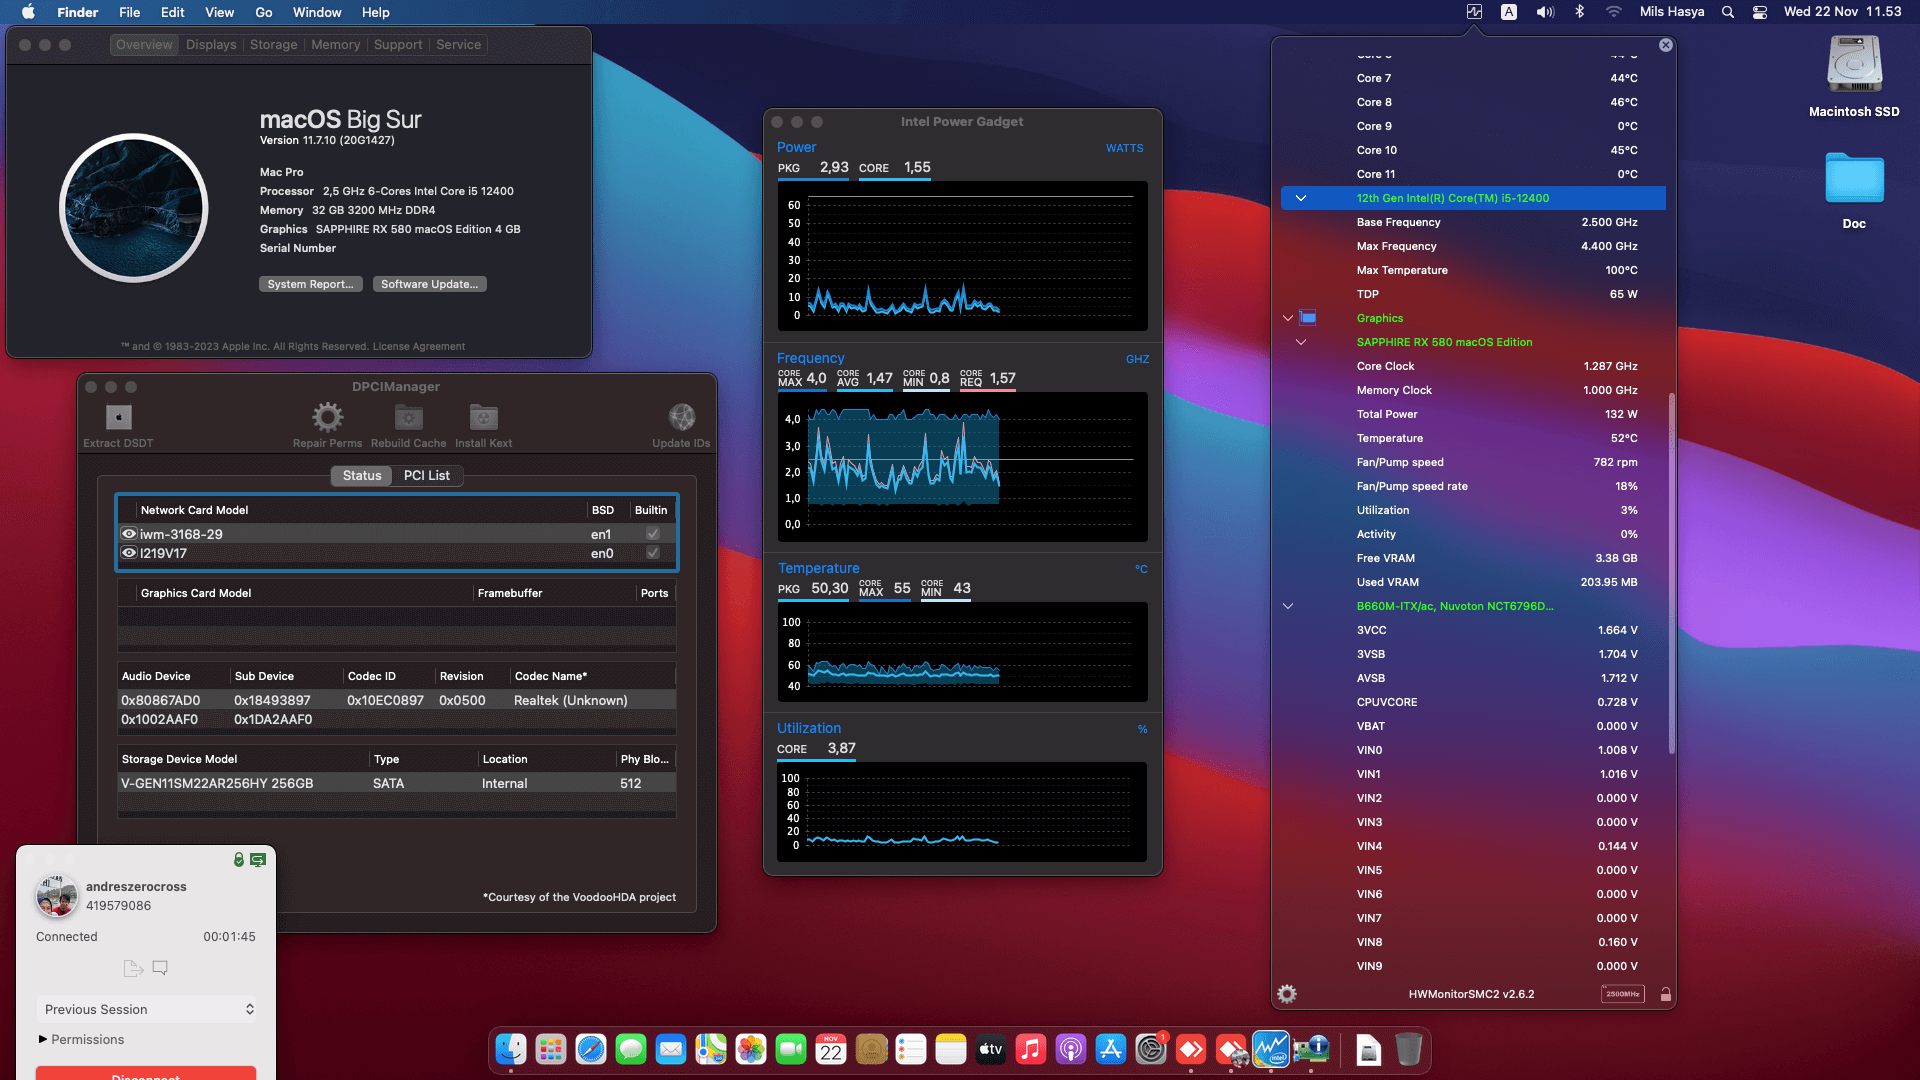Select the Doc folder on the desktop
Screen dimensions: 1920x1080
(x=1854, y=190)
